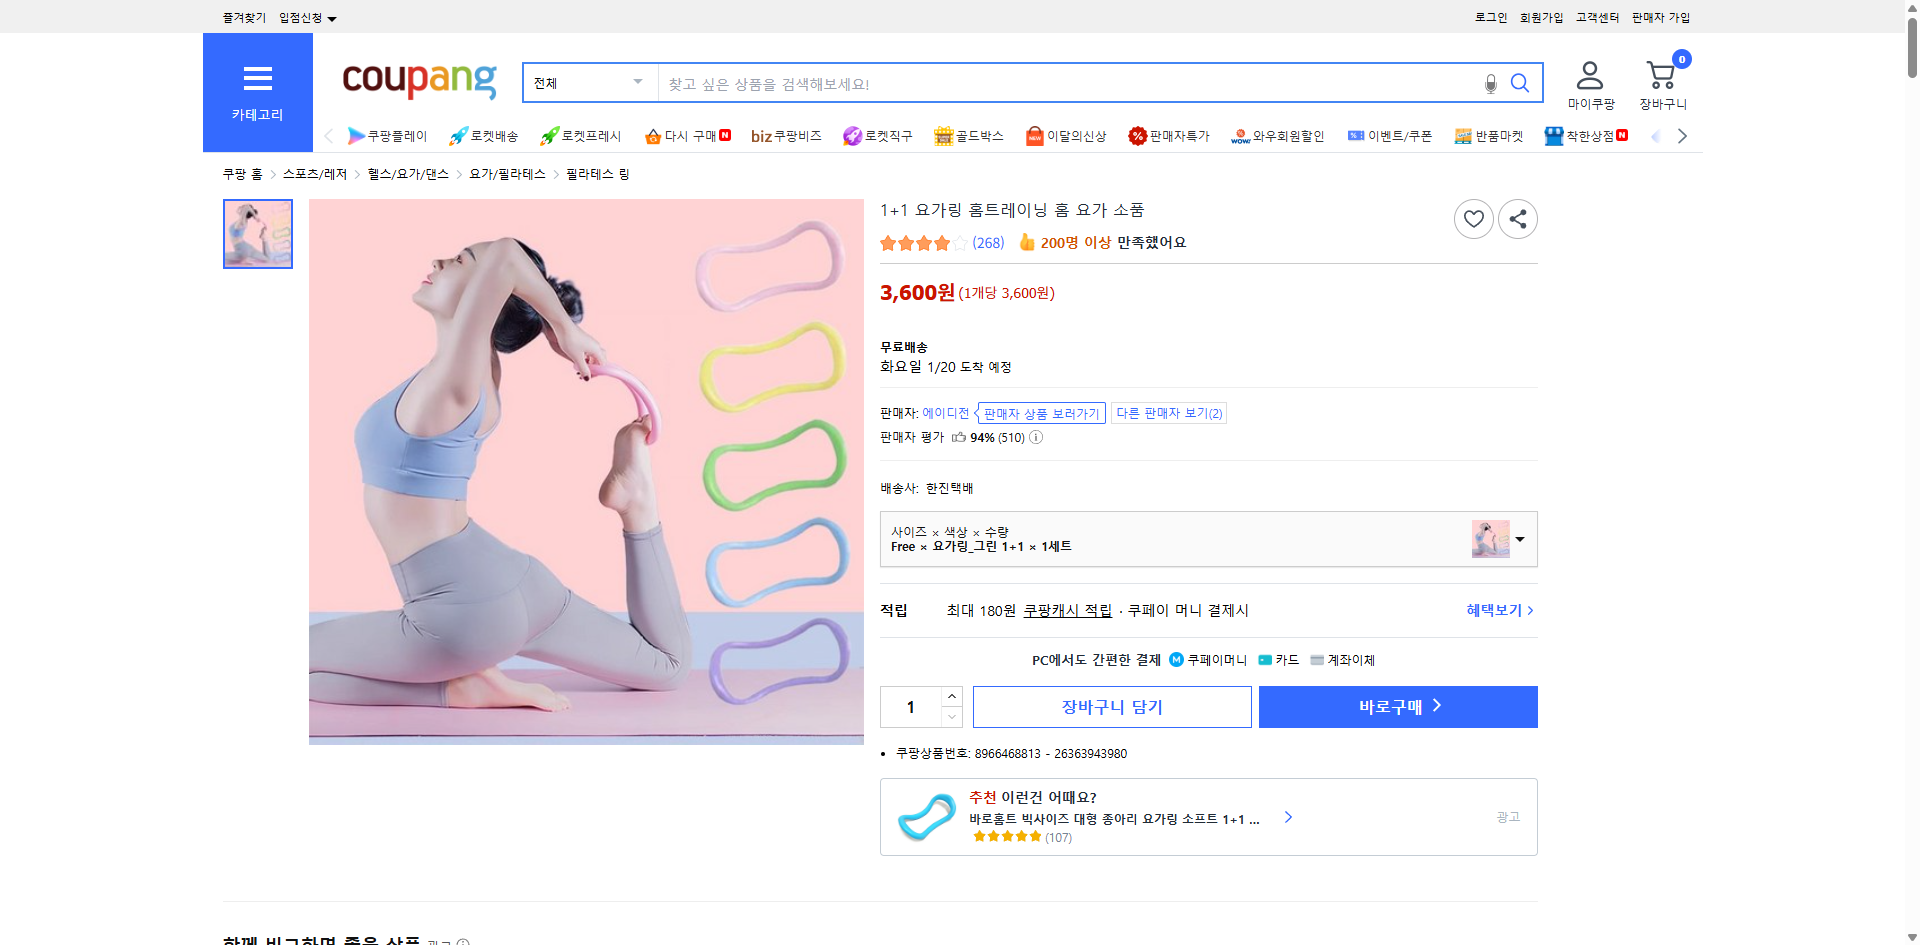1920x945 pixels.
Task: Click the 장바구니 담기 button
Action: pos(1113,707)
